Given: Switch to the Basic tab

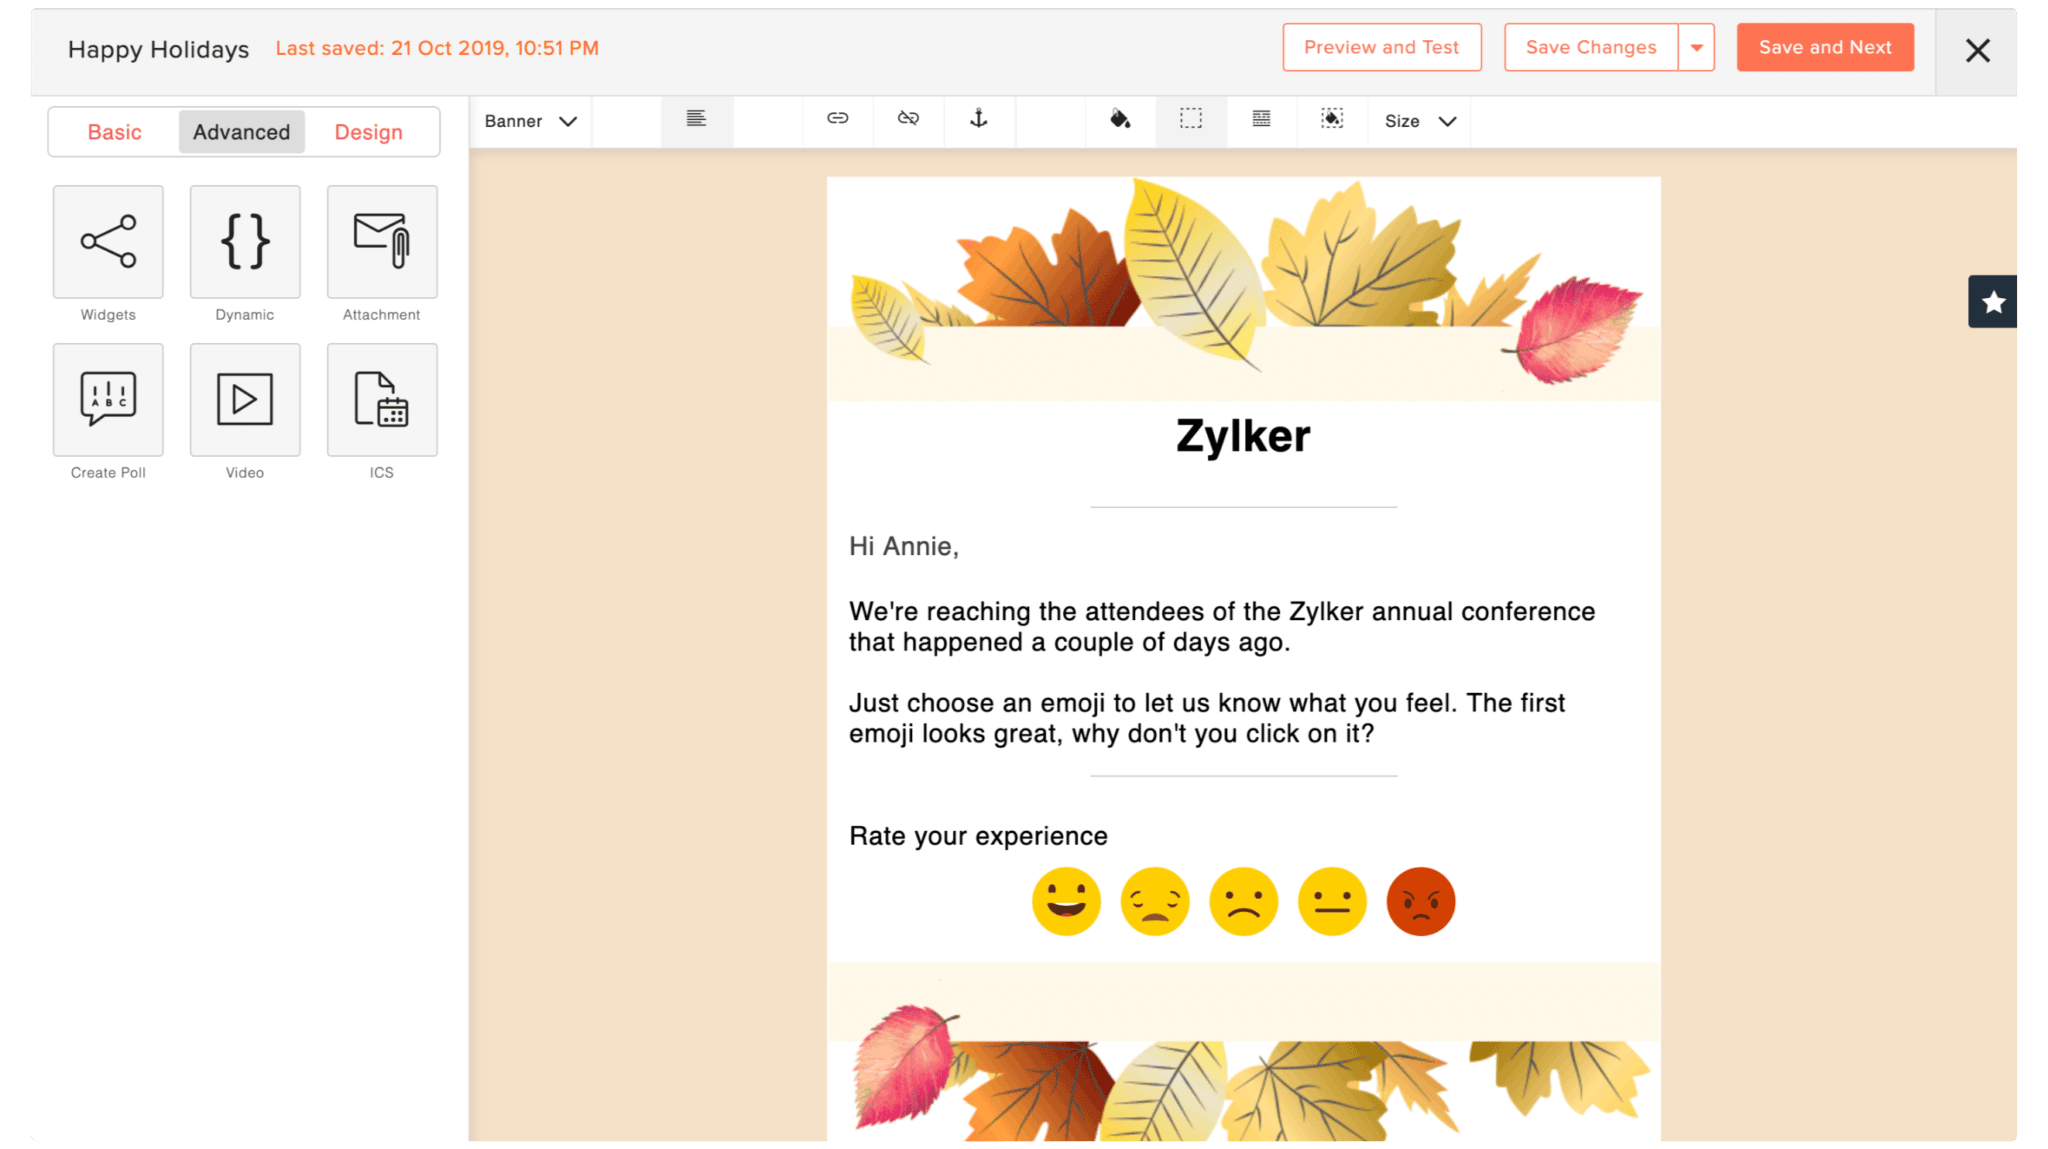Looking at the screenshot, I should pos(115,132).
